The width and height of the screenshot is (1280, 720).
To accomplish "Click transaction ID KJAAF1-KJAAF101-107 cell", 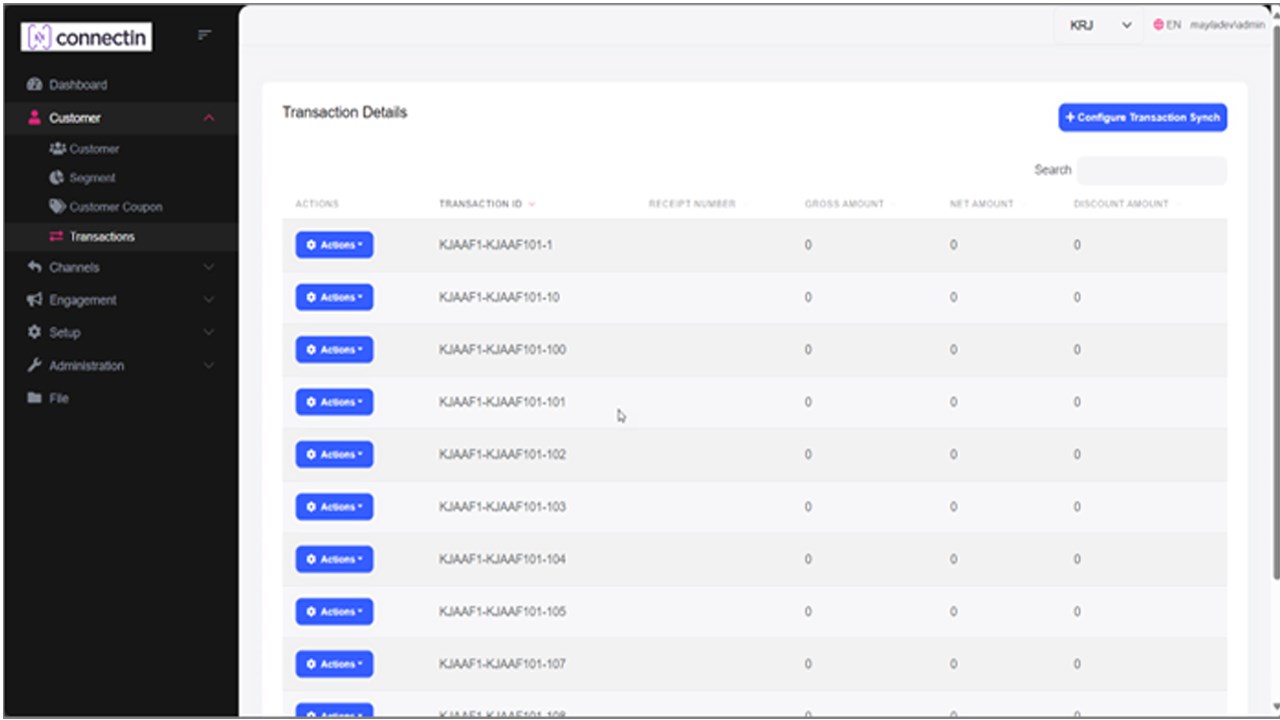I will click(x=502, y=664).
